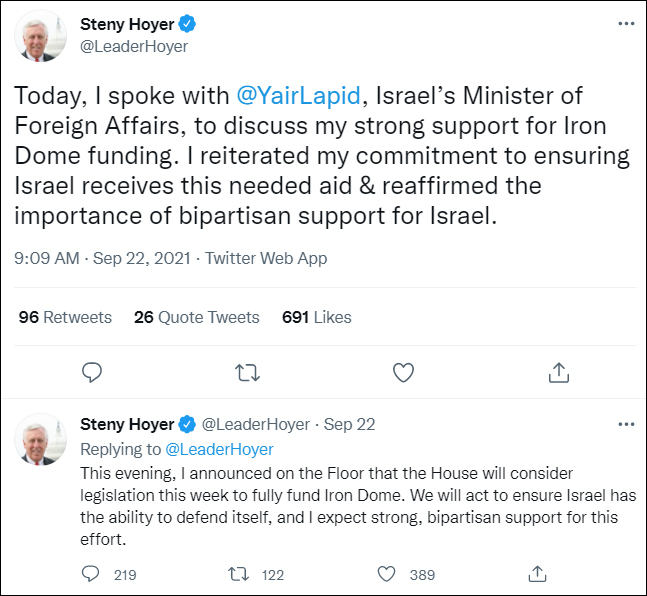Share the main tweet
647x596 pixels.
click(559, 373)
